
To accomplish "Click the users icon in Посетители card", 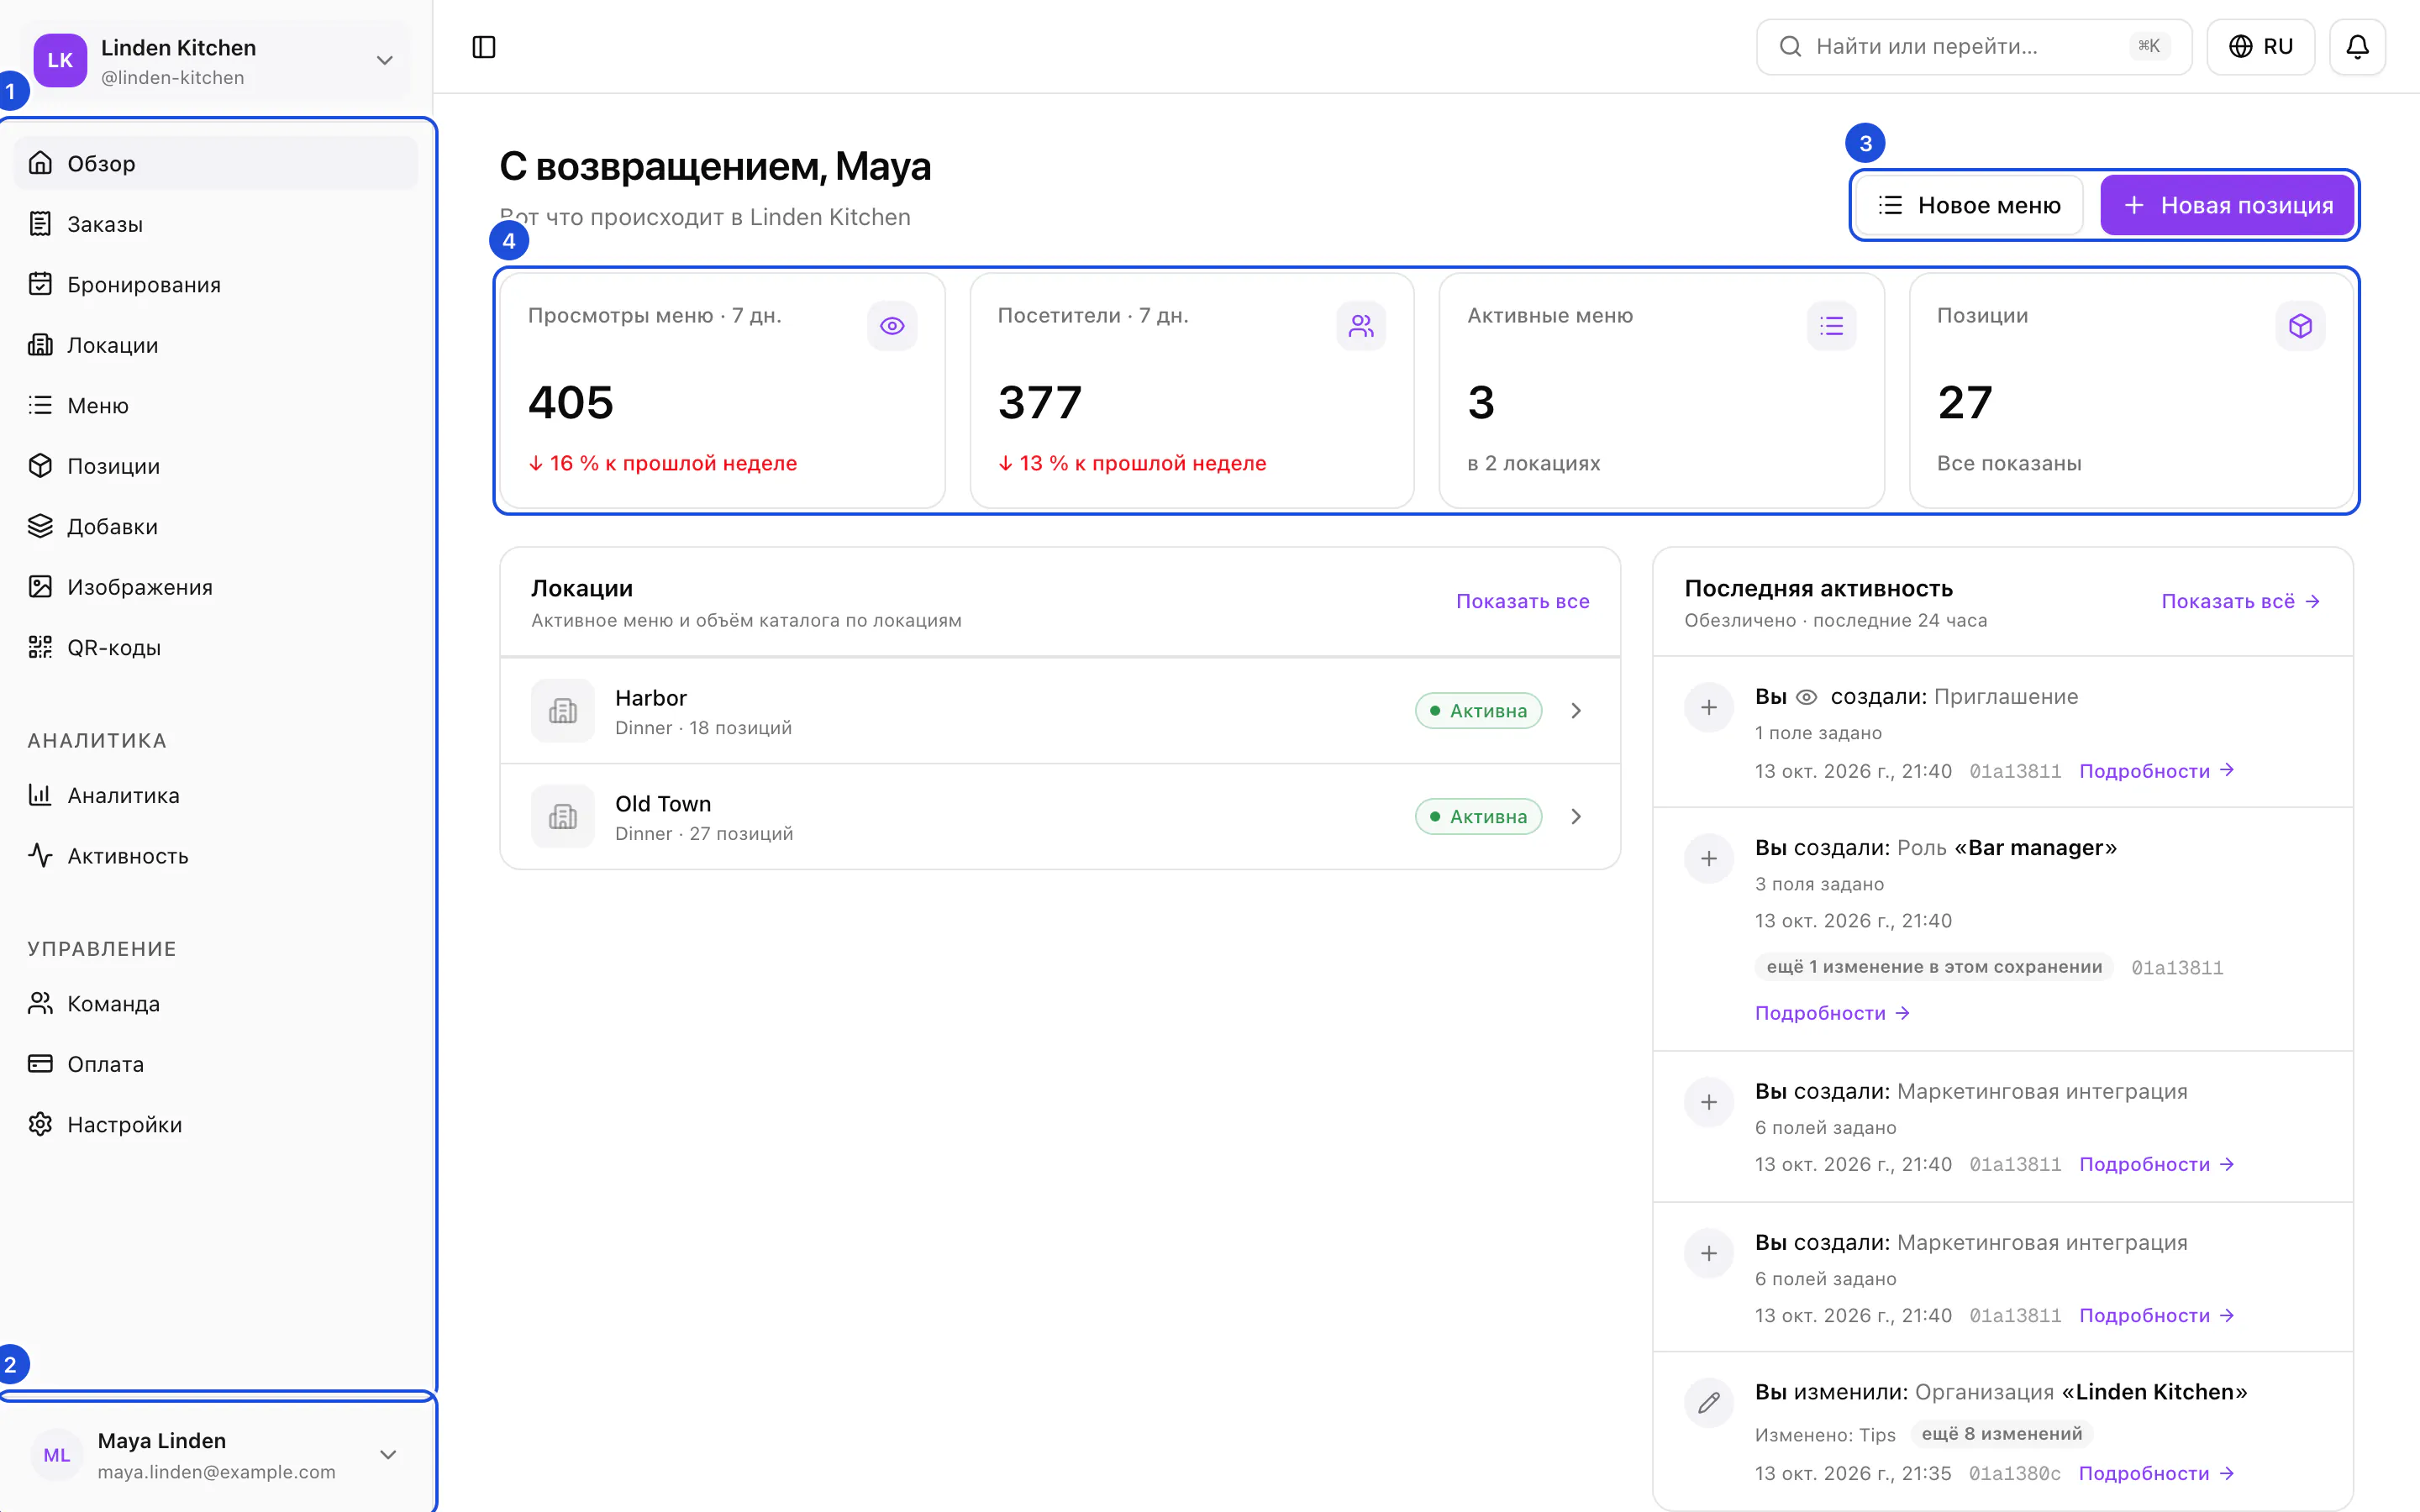I will coord(1361,326).
